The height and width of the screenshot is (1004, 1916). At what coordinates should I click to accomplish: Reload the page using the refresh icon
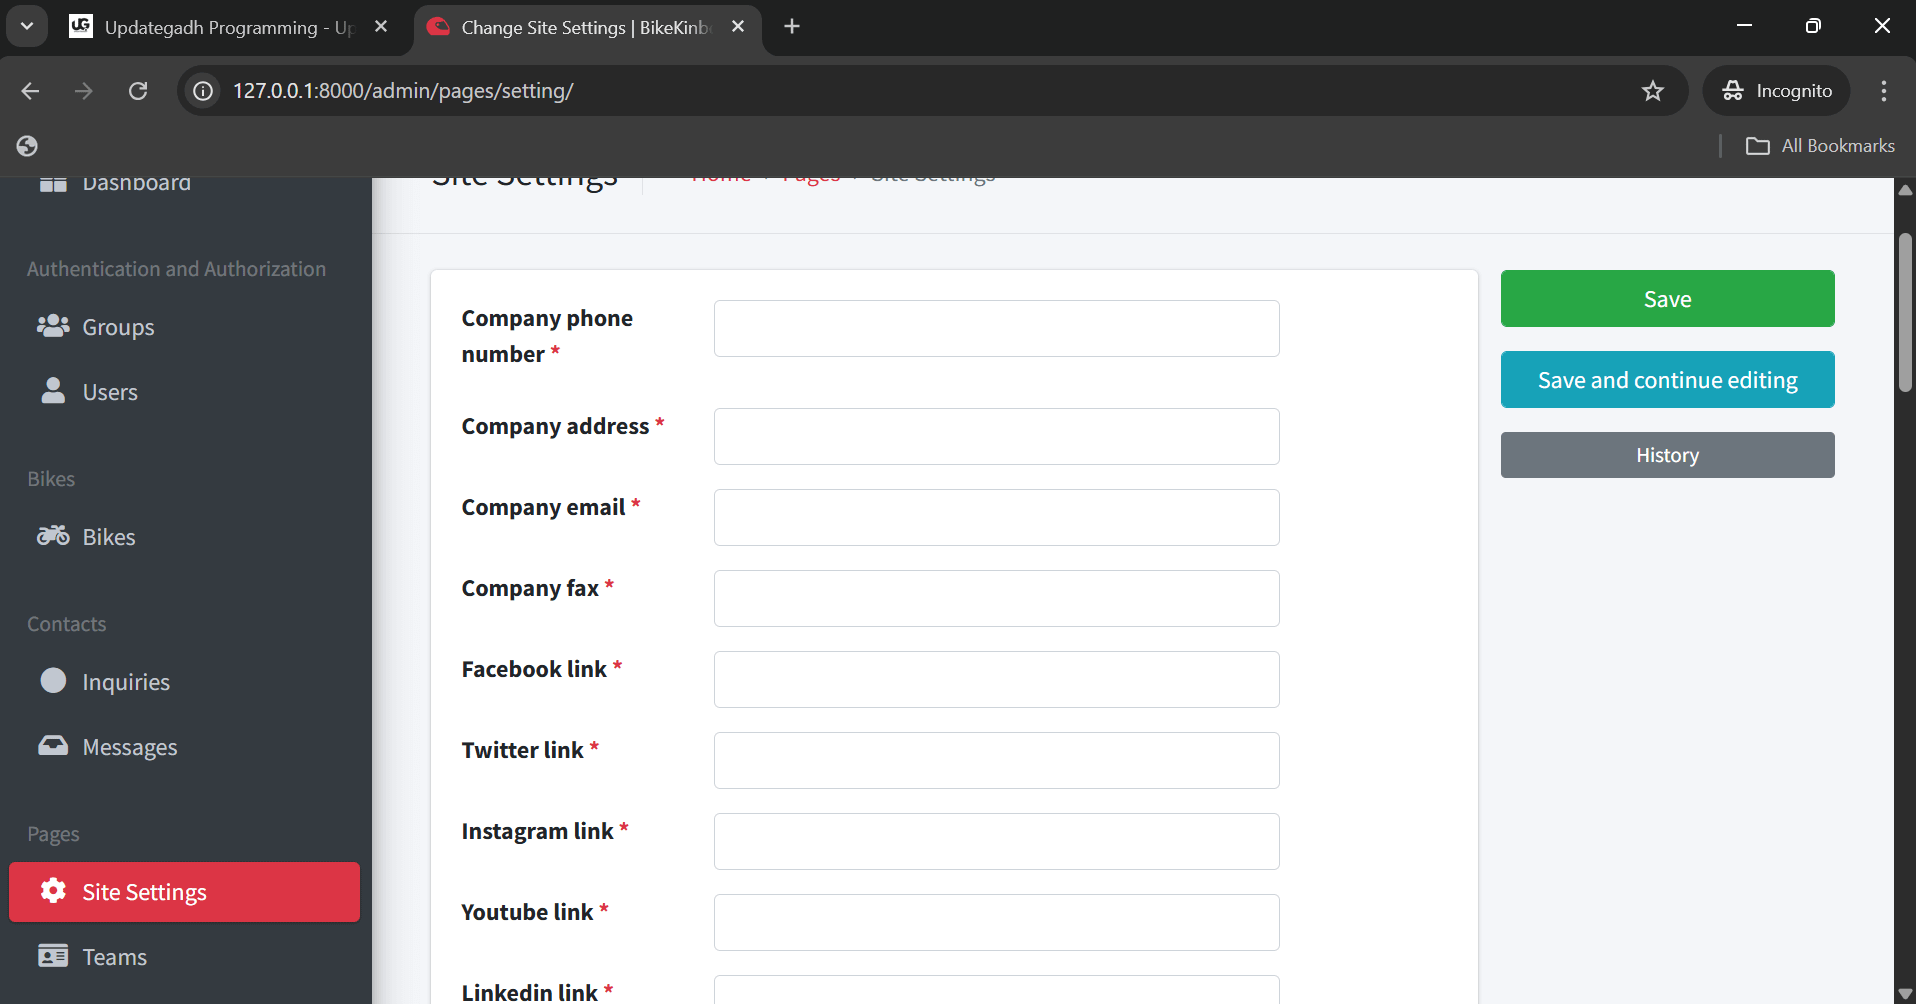[138, 91]
